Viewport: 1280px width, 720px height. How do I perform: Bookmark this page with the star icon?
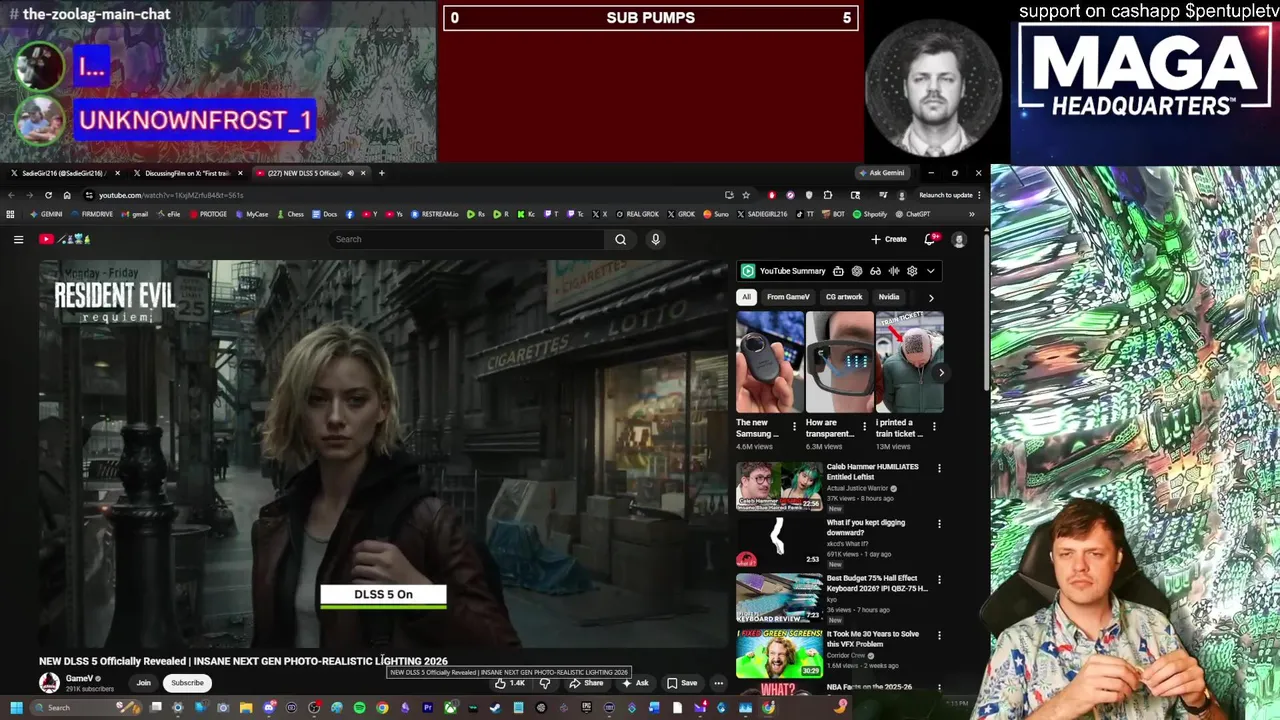(746, 195)
